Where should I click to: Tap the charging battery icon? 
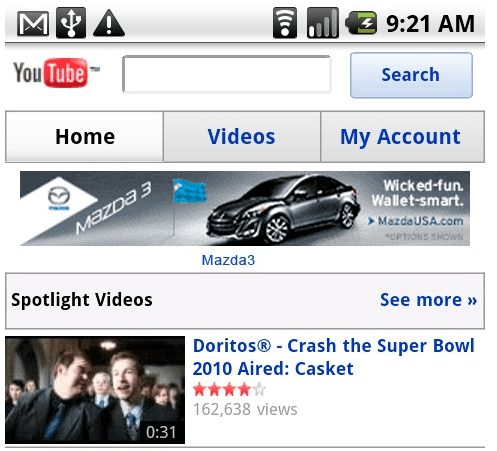(x=361, y=23)
